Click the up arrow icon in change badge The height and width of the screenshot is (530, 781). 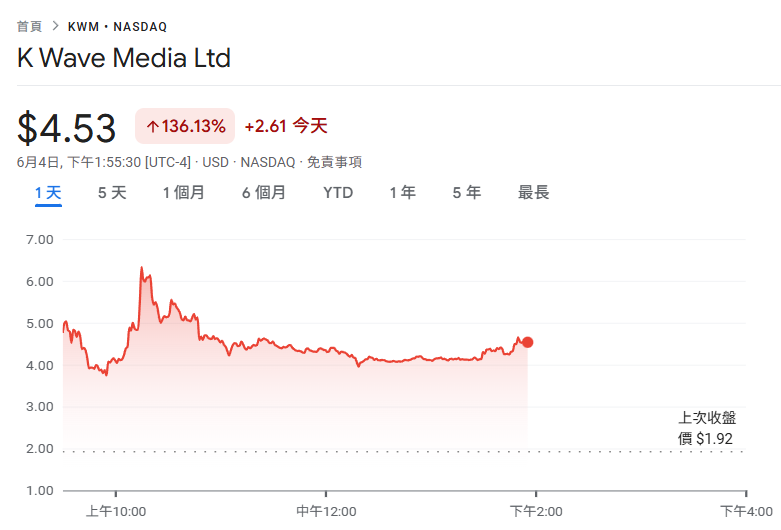pyautogui.click(x=153, y=126)
